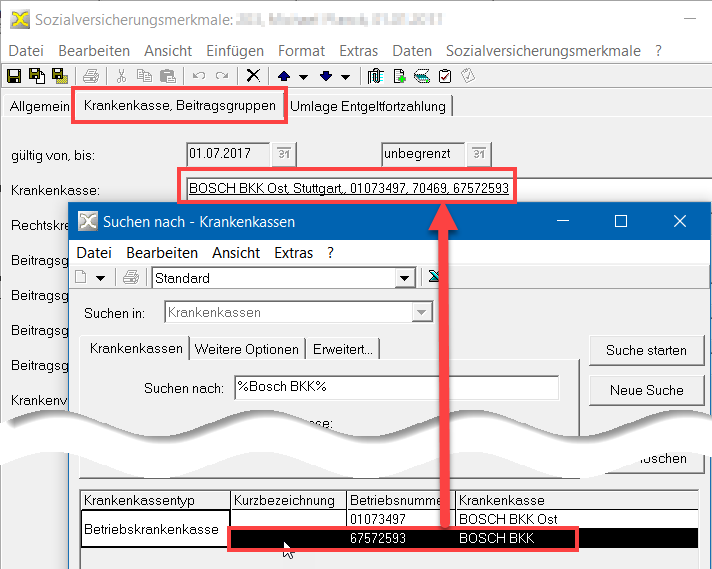Click the Suche starten button
712x569 pixels.
pyautogui.click(x=646, y=350)
